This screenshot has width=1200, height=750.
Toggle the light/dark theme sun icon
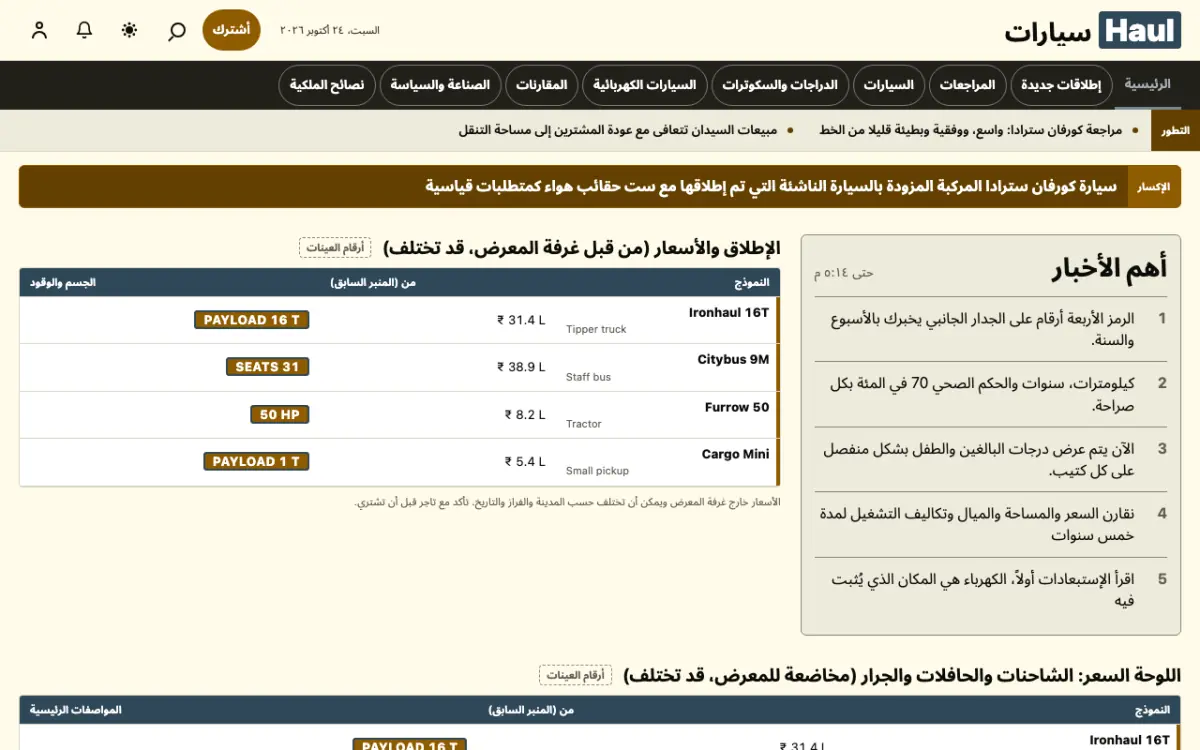pyautogui.click(x=130, y=30)
